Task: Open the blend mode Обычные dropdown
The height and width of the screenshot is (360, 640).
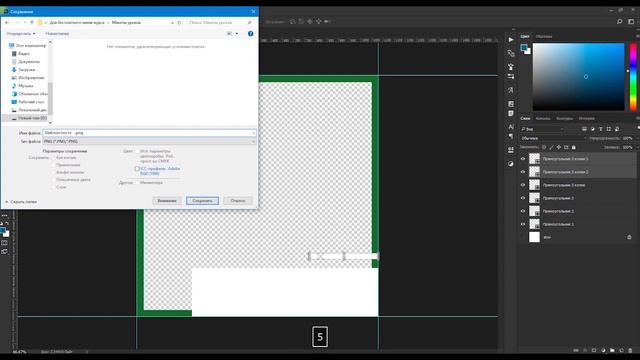Action: 553,138
